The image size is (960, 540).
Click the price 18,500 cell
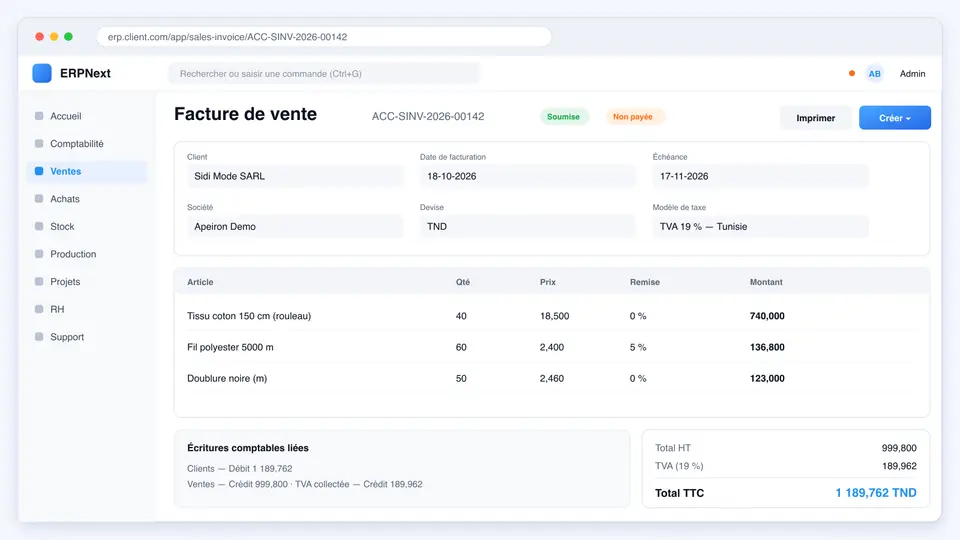pos(554,316)
